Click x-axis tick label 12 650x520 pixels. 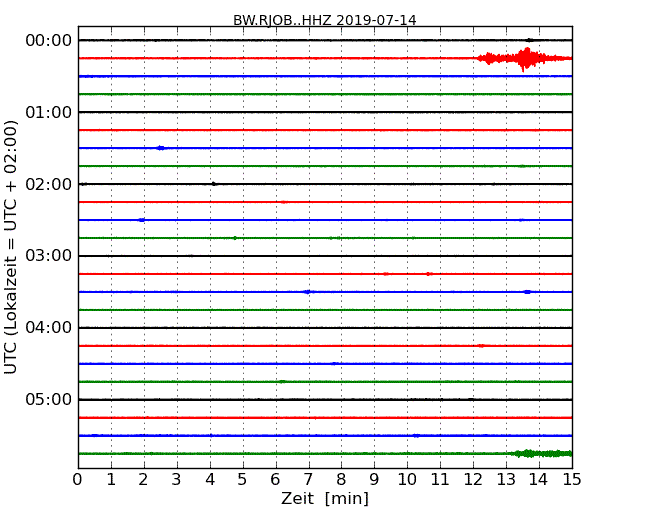point(473,480)
